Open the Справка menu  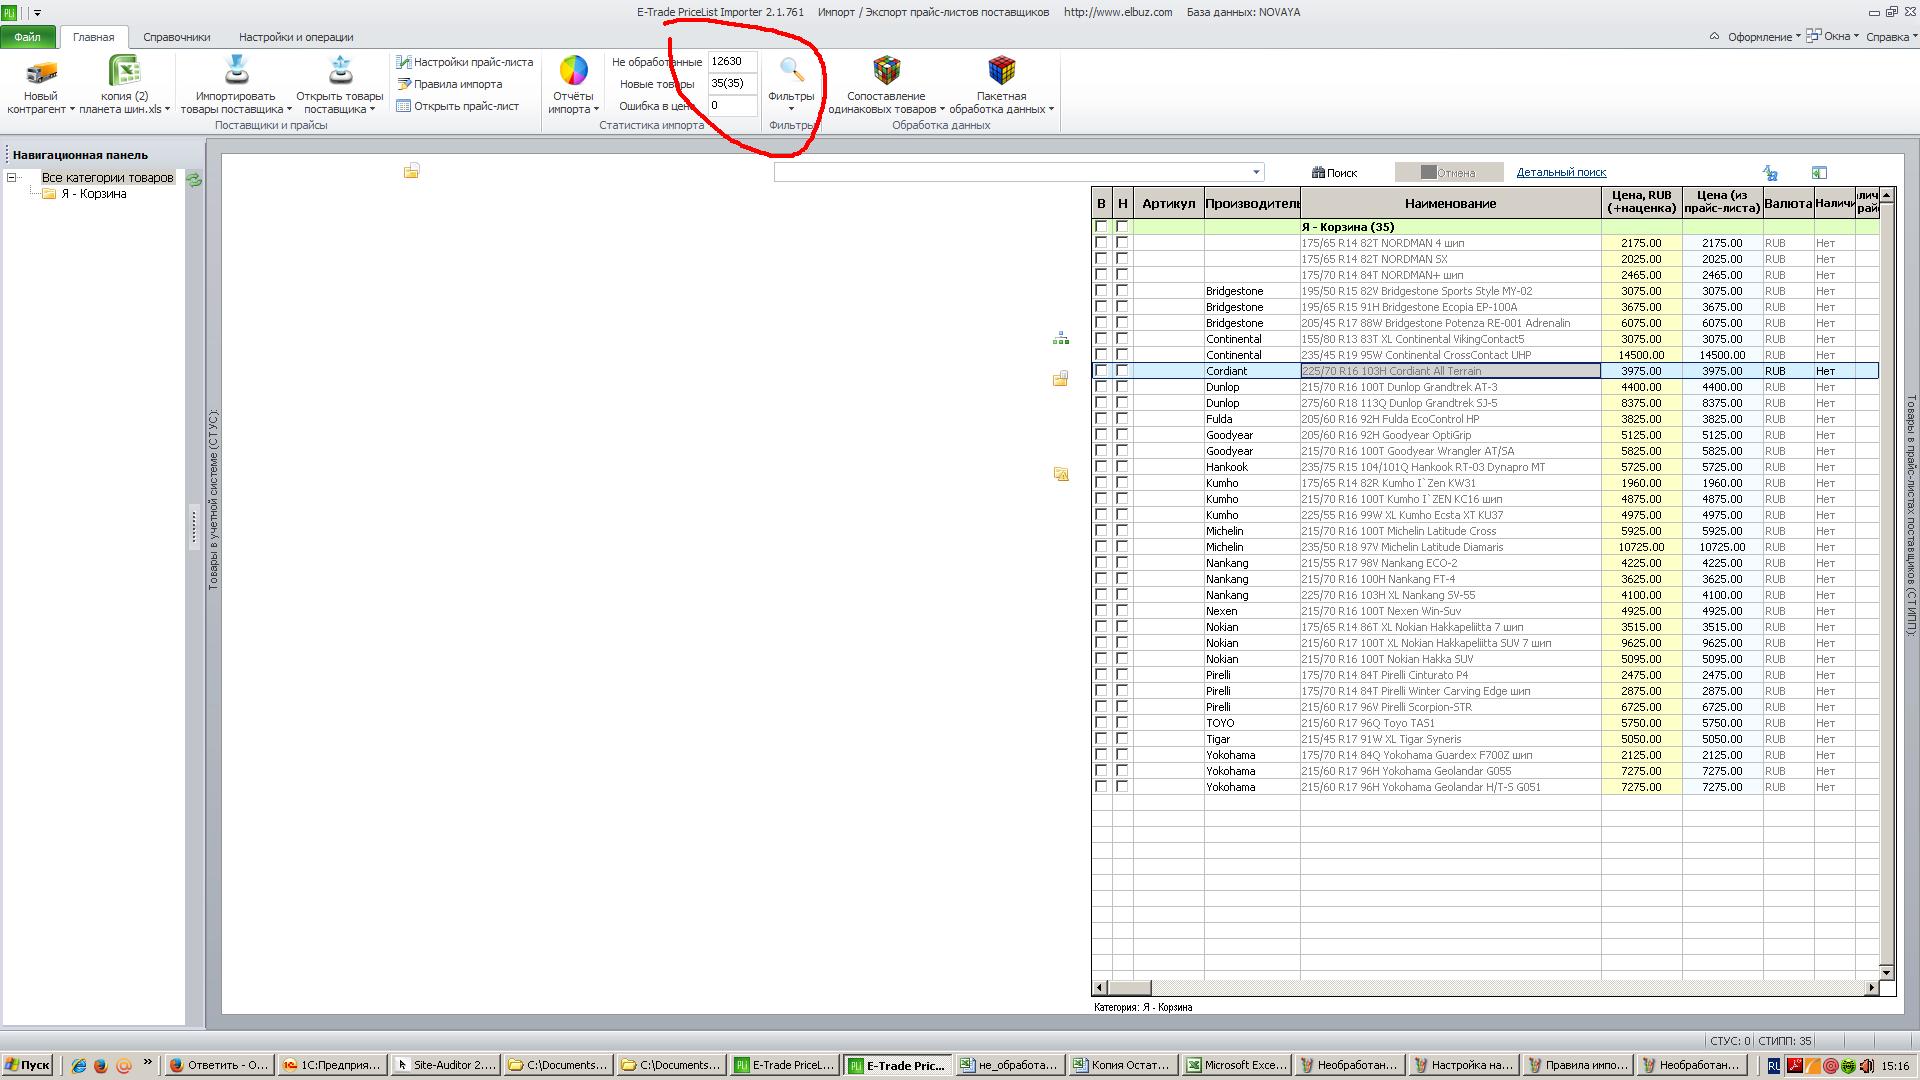point(1891,37)
